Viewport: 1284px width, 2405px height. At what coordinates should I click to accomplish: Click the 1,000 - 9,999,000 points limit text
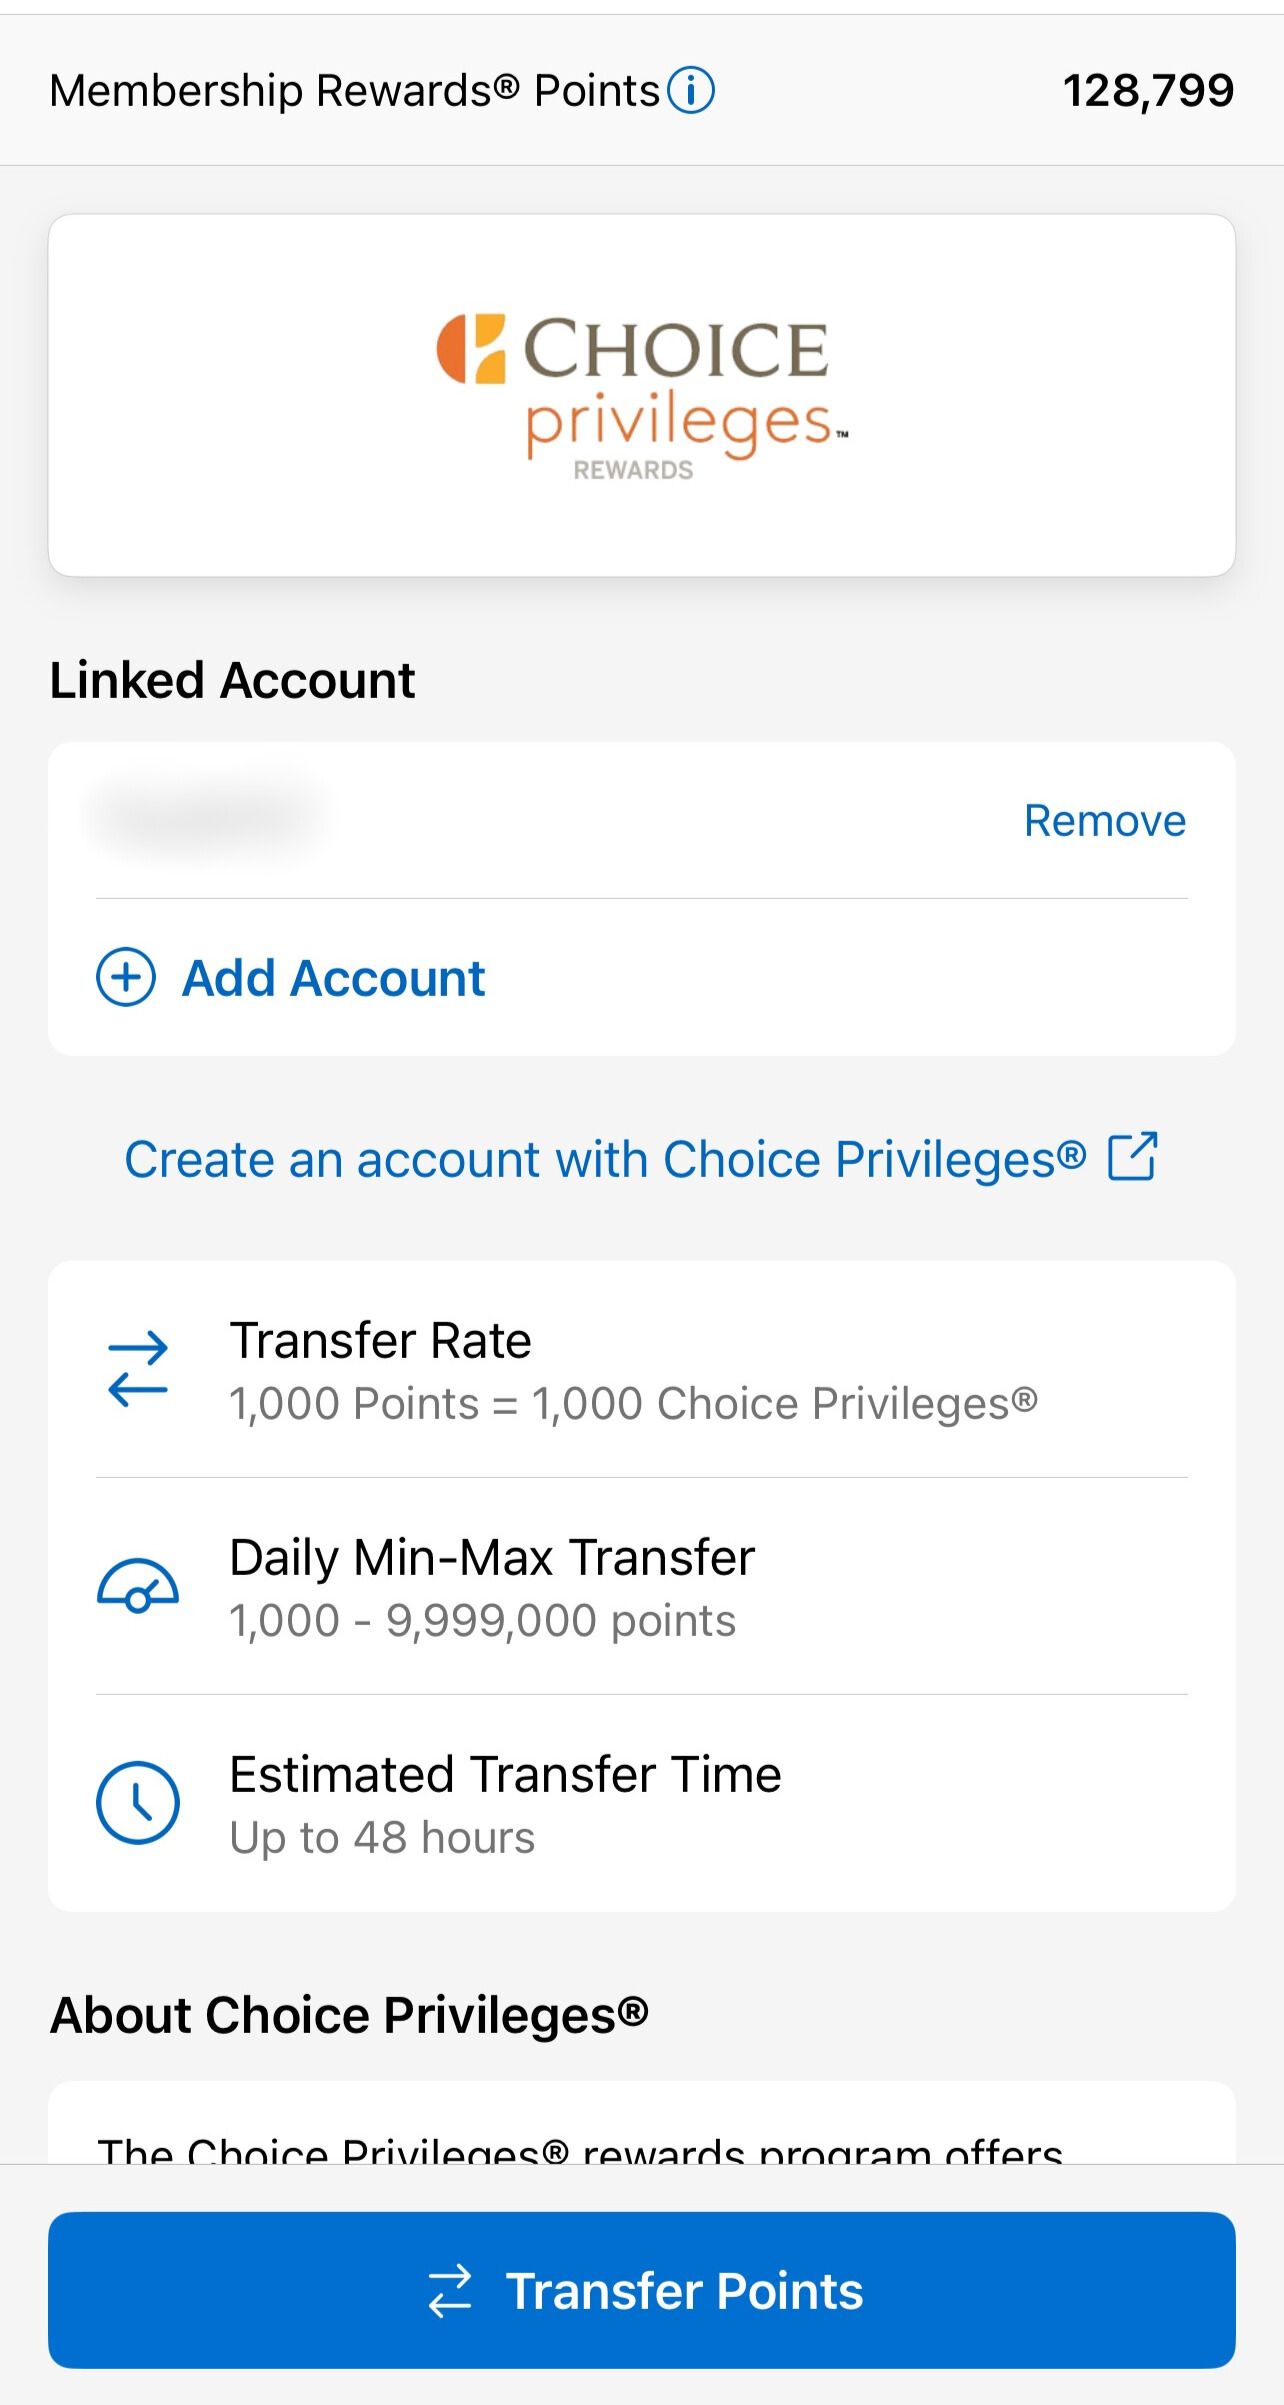click(x=482, y=1620)
